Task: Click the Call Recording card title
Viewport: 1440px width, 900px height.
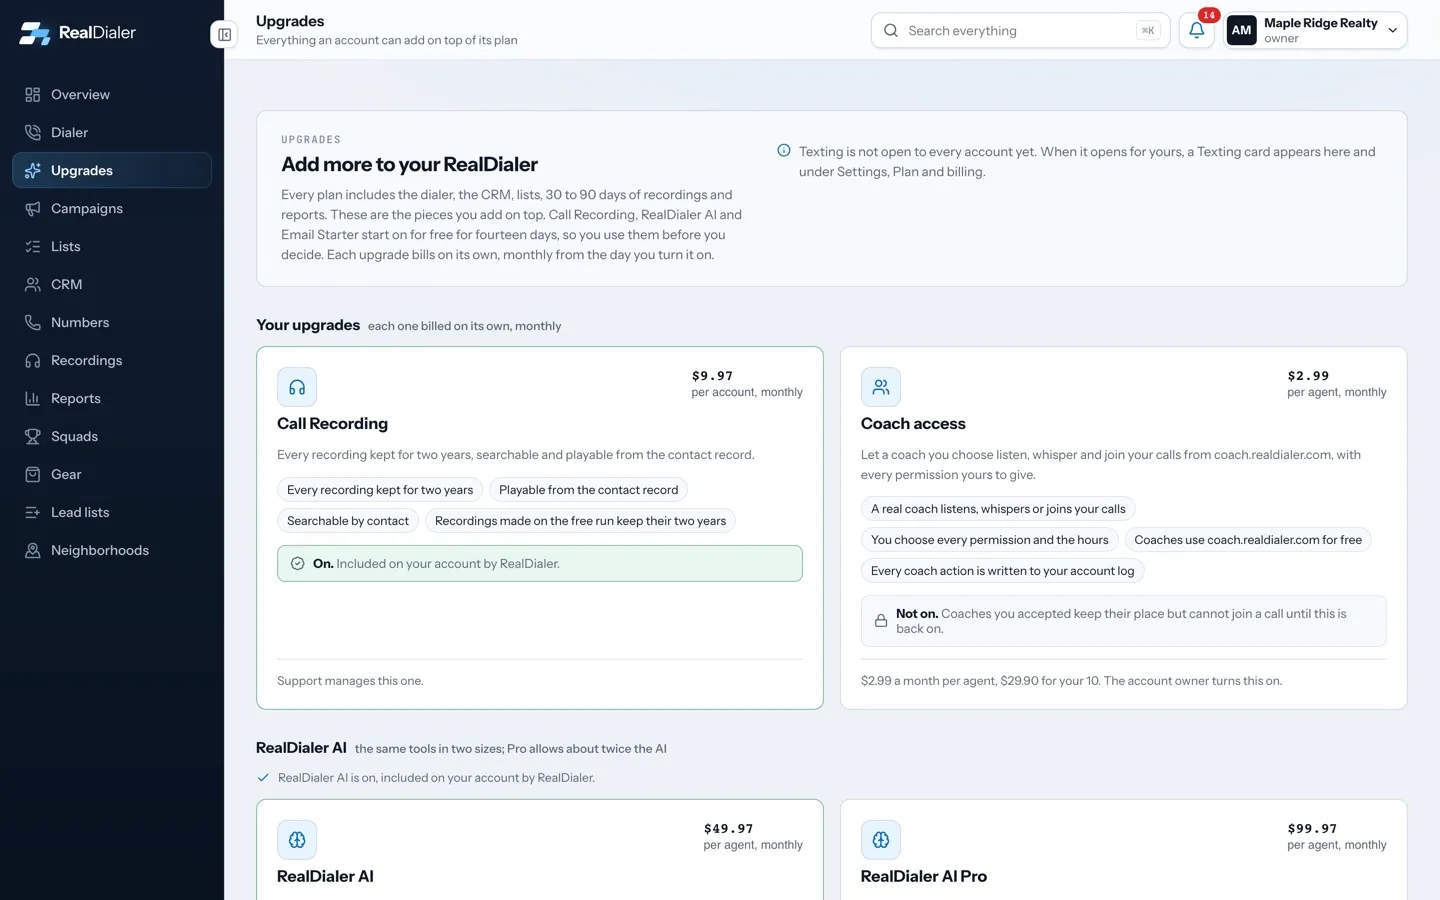Action: [x=332, y=424]
